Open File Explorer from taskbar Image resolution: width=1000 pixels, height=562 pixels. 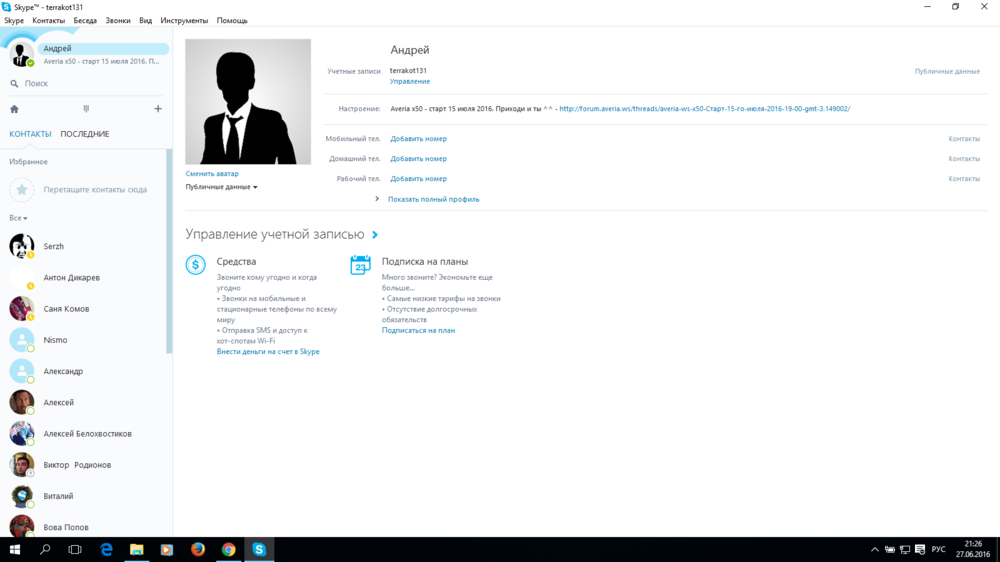[136, 549]
